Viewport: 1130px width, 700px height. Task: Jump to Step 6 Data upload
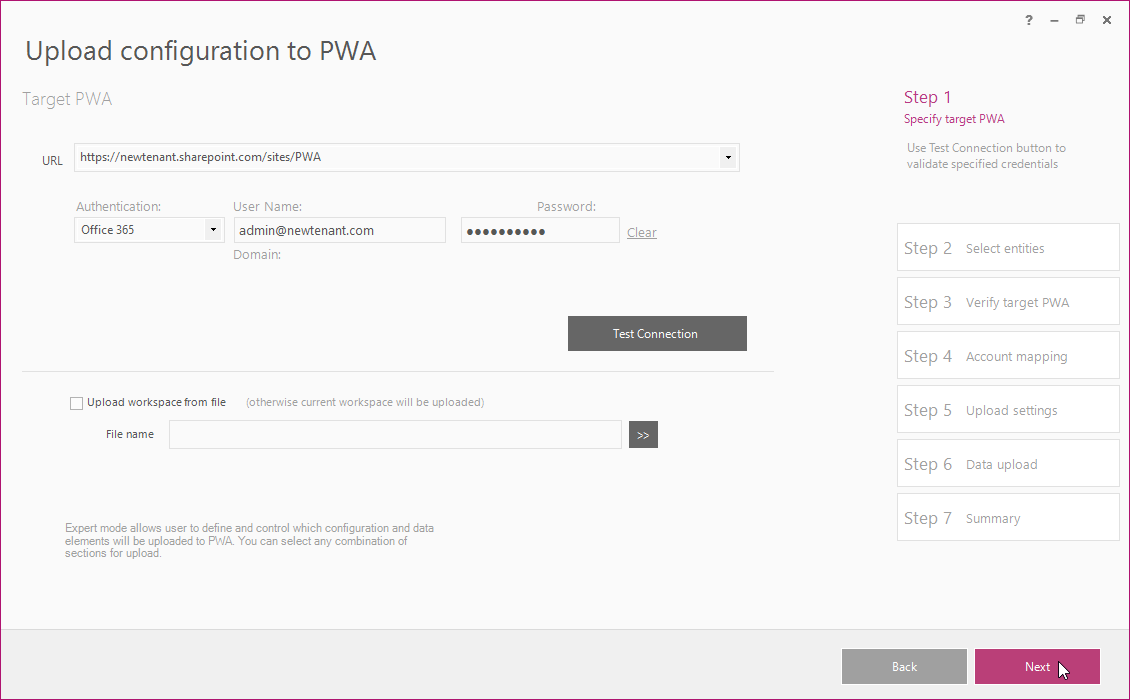pyautogui.click(x=1007, y=464)
